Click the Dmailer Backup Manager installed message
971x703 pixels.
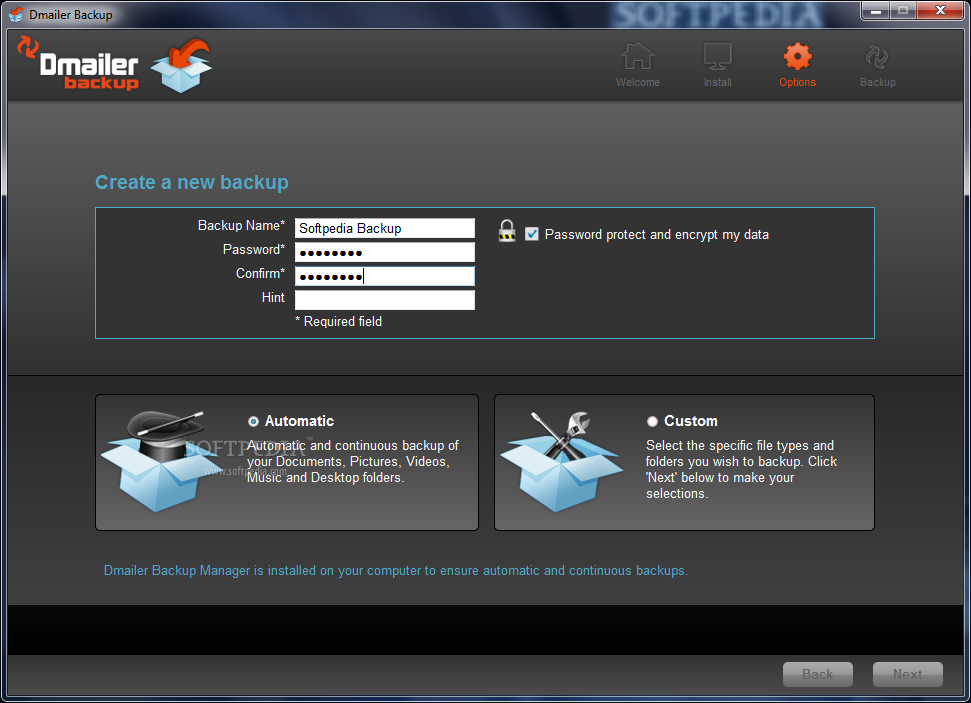(x=396, y=570)
